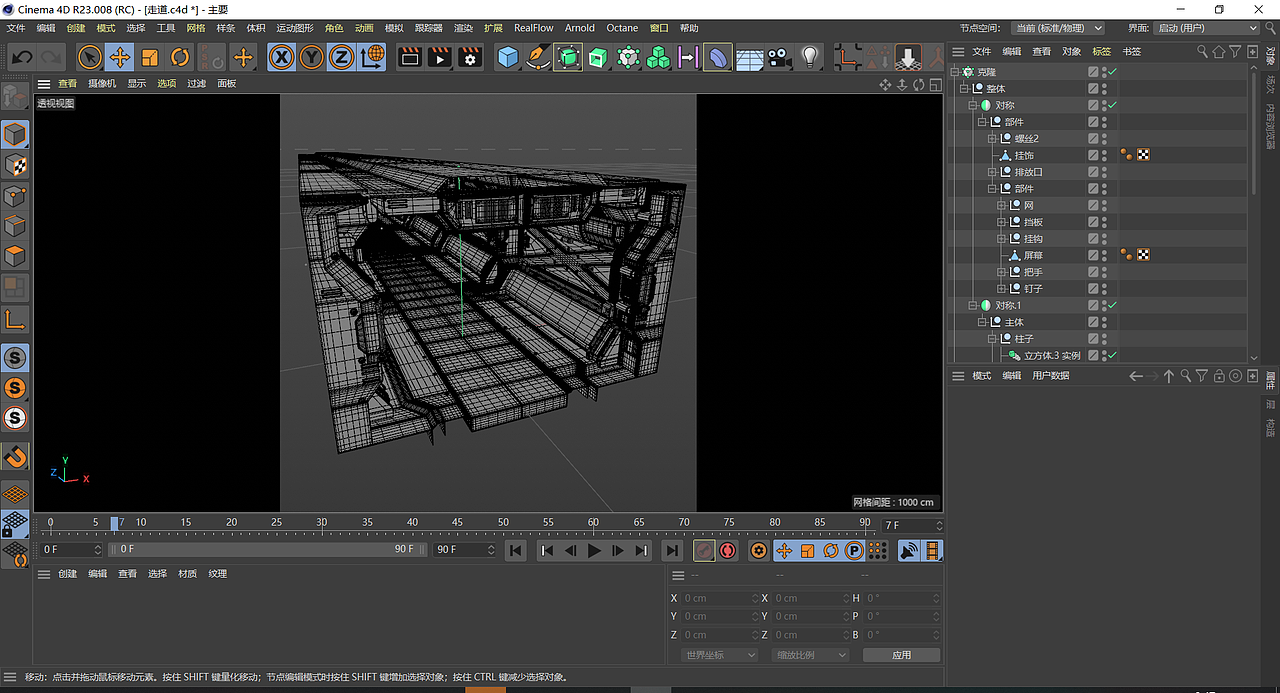The width and height of the screenshot is (1280, 693).
Task: Open the 世界坐标 coordinate dropdown
Action: pos(719,655)
